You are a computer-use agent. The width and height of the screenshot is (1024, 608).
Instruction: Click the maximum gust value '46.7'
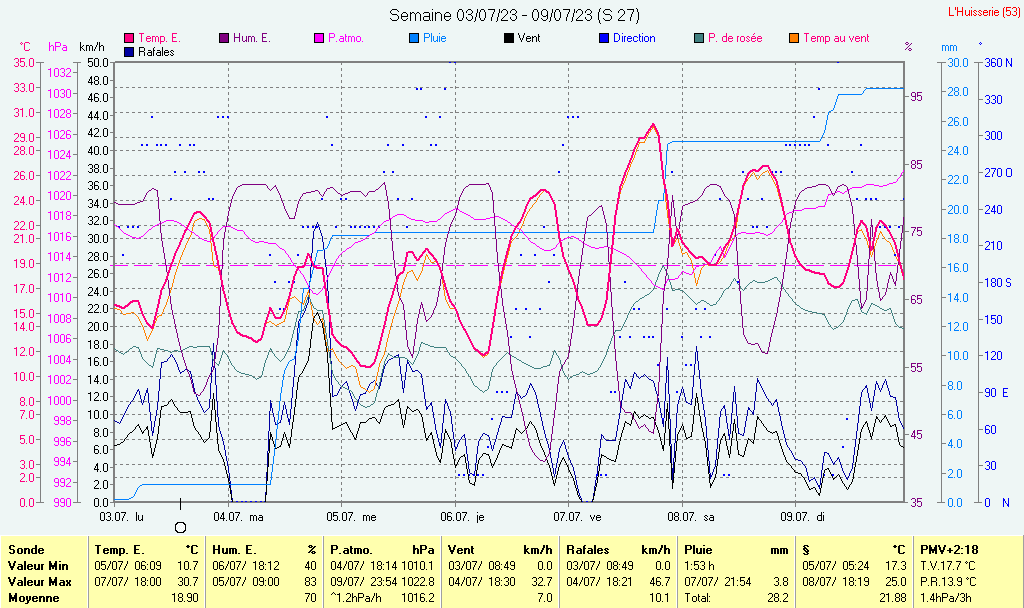pos(660,582)
